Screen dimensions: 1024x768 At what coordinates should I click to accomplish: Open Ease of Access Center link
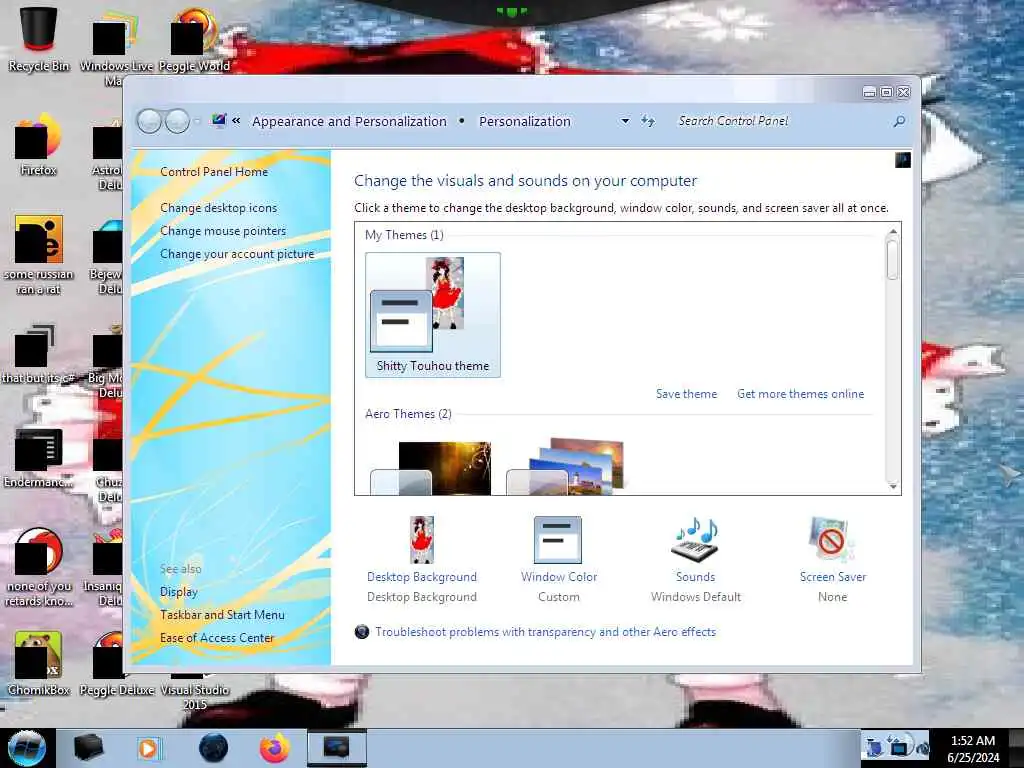217,637
